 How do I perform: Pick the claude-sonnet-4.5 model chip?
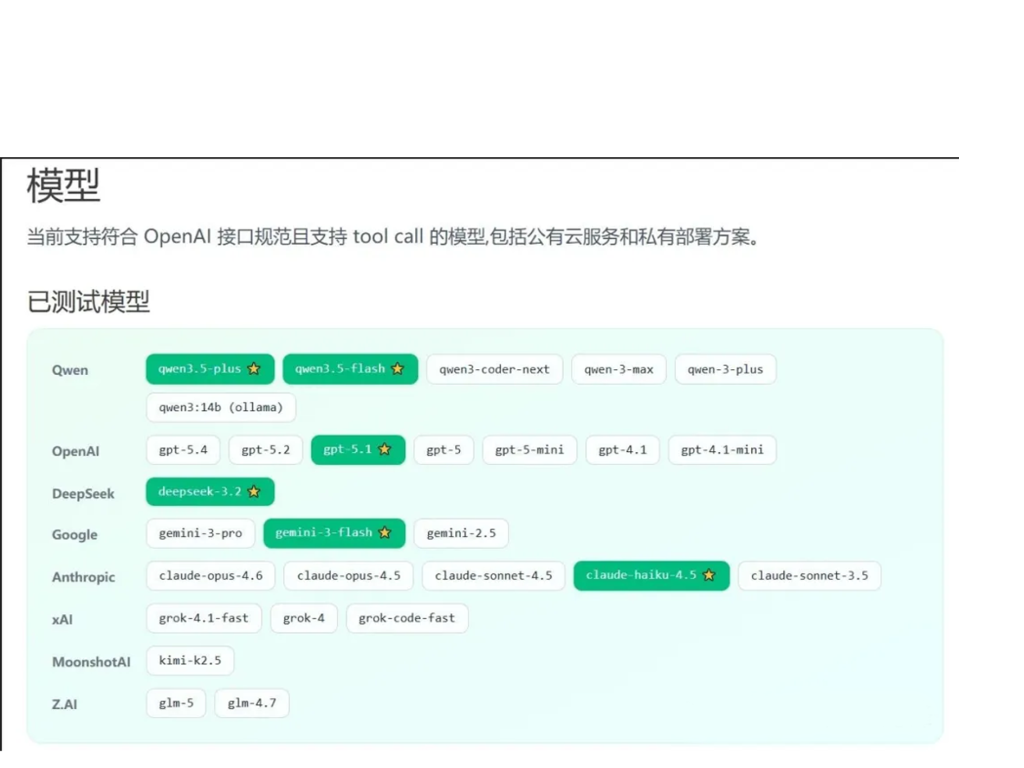[x=493, y=575]
